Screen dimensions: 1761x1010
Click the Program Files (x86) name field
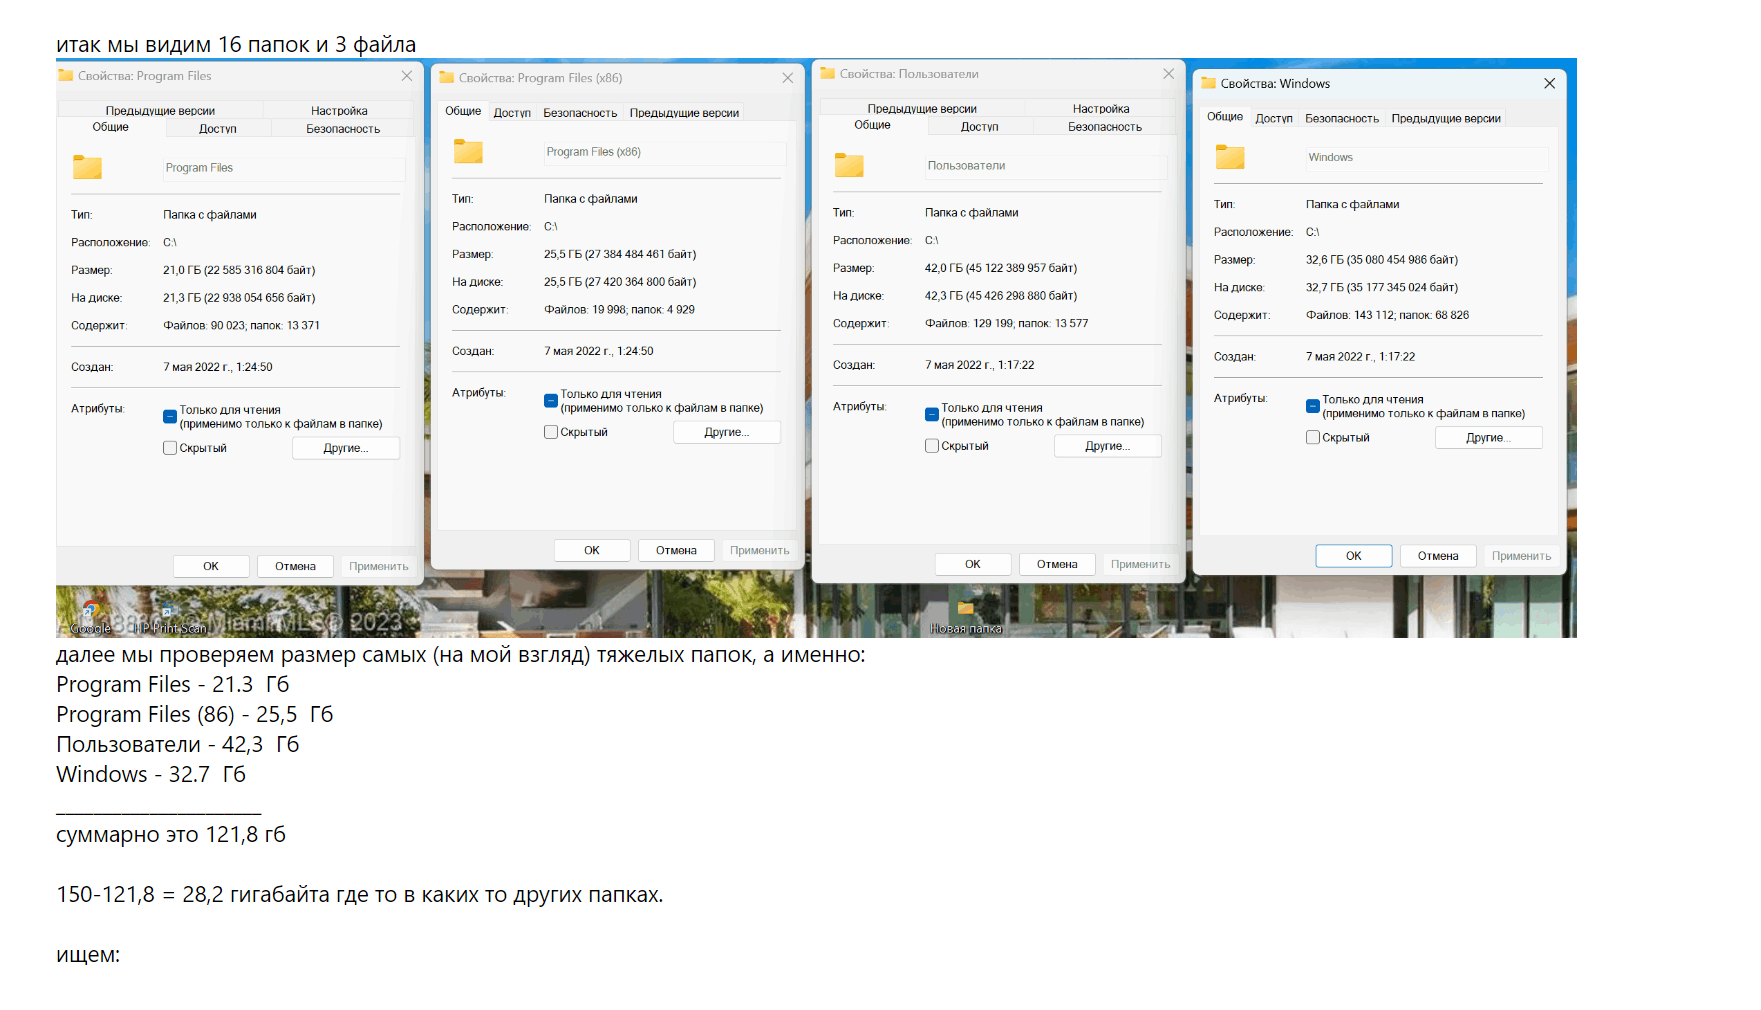[x=665, y=152]
